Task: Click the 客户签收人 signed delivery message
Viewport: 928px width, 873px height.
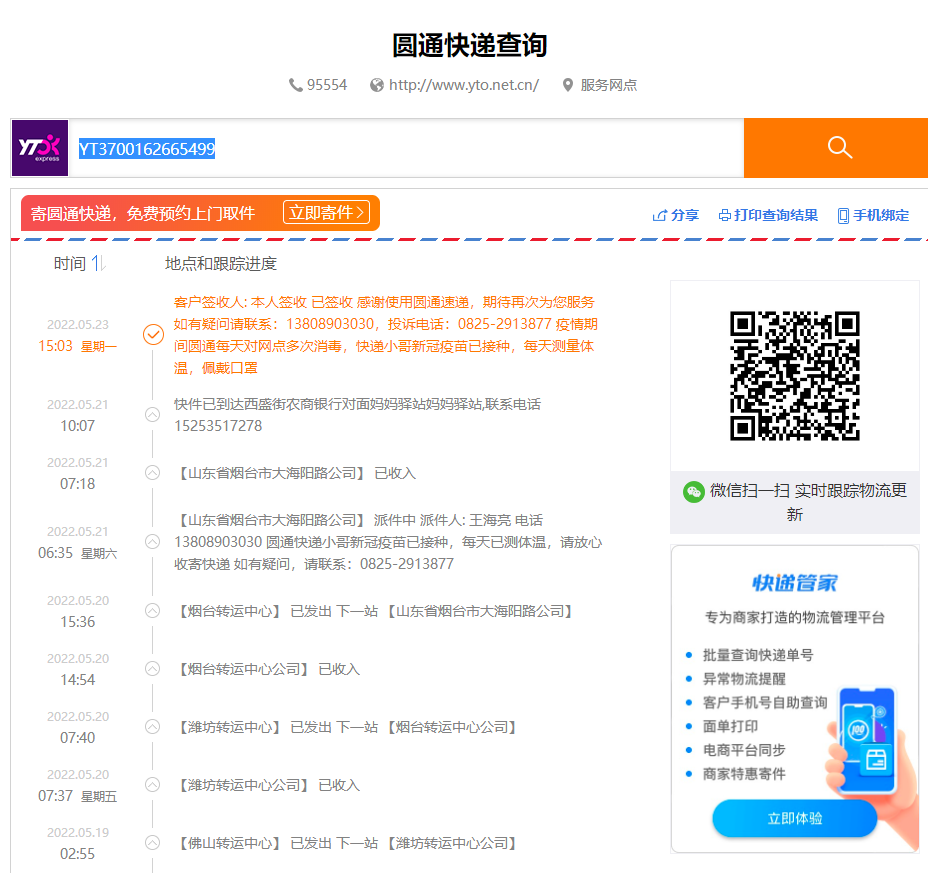Action: (386, 335)
